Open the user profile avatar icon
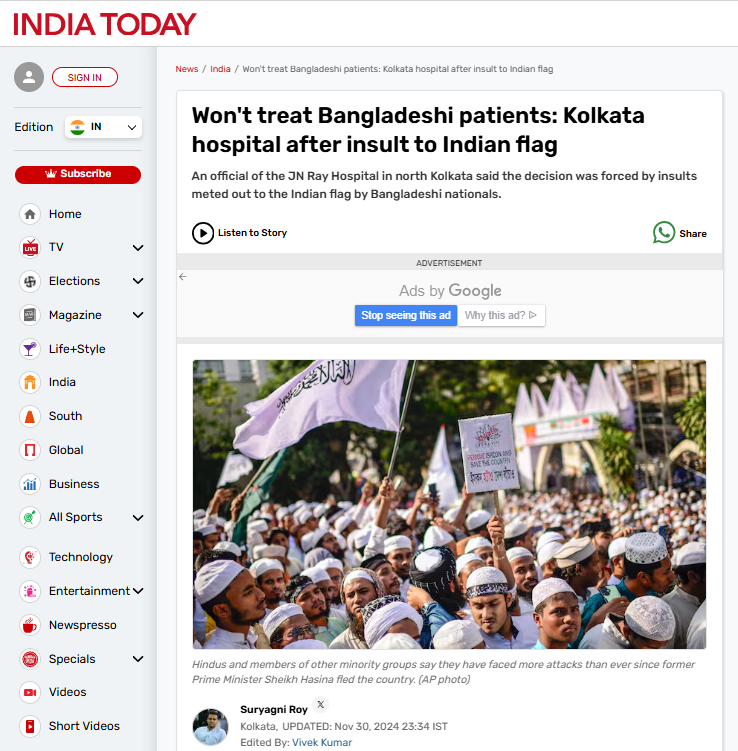 [29, 77]
